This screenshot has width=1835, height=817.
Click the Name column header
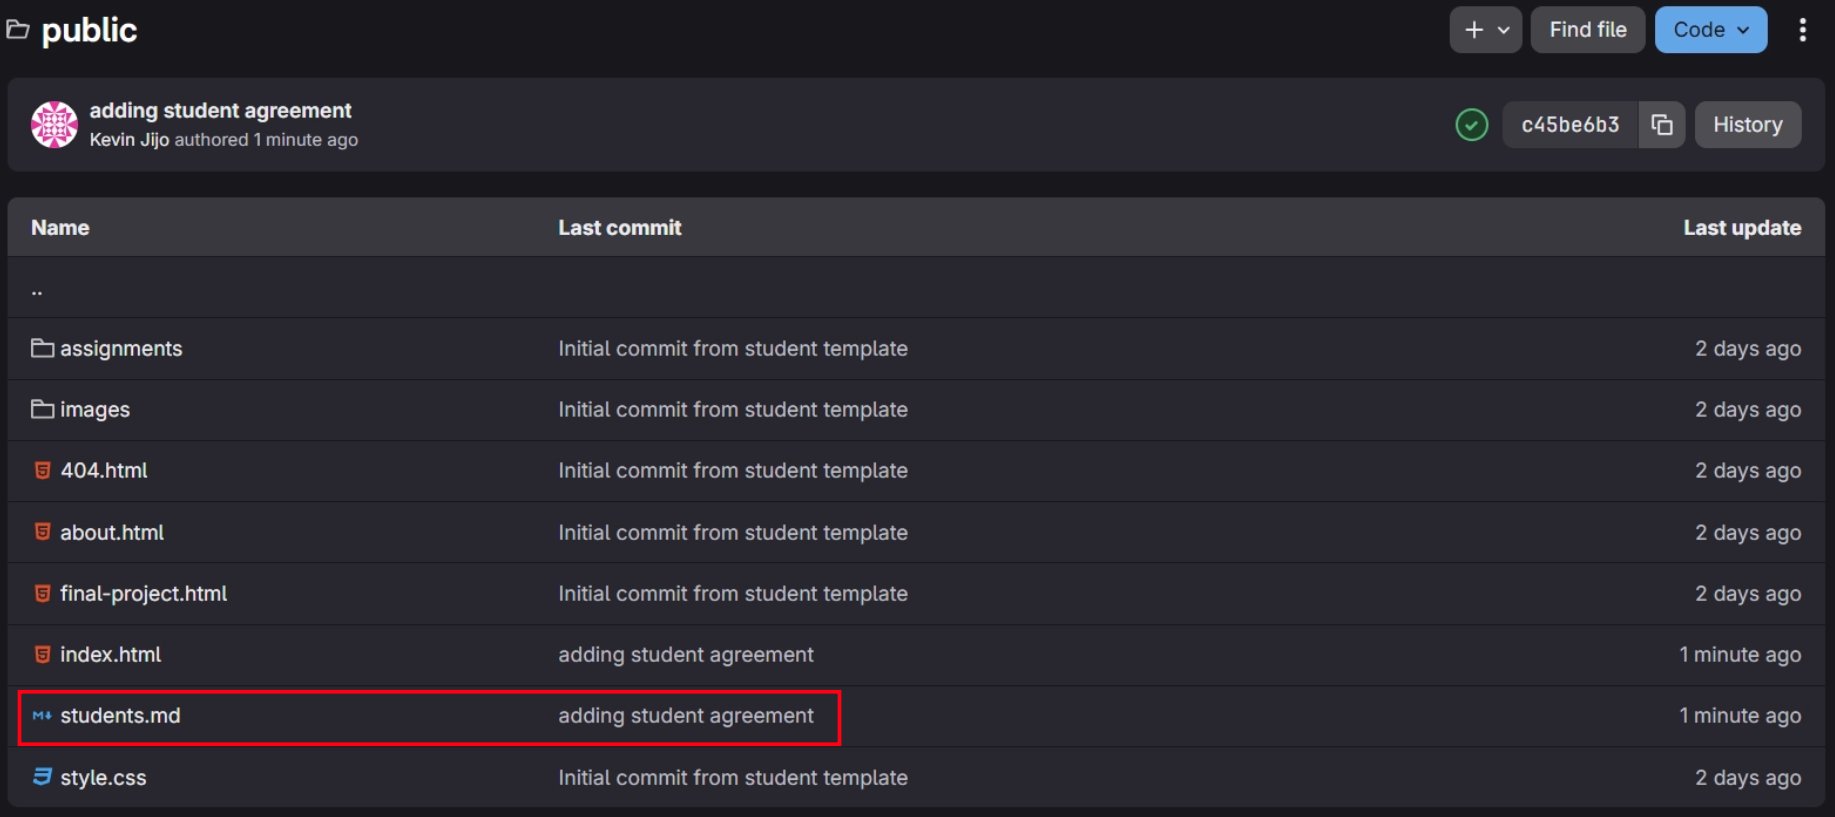(x=60, y=227)
